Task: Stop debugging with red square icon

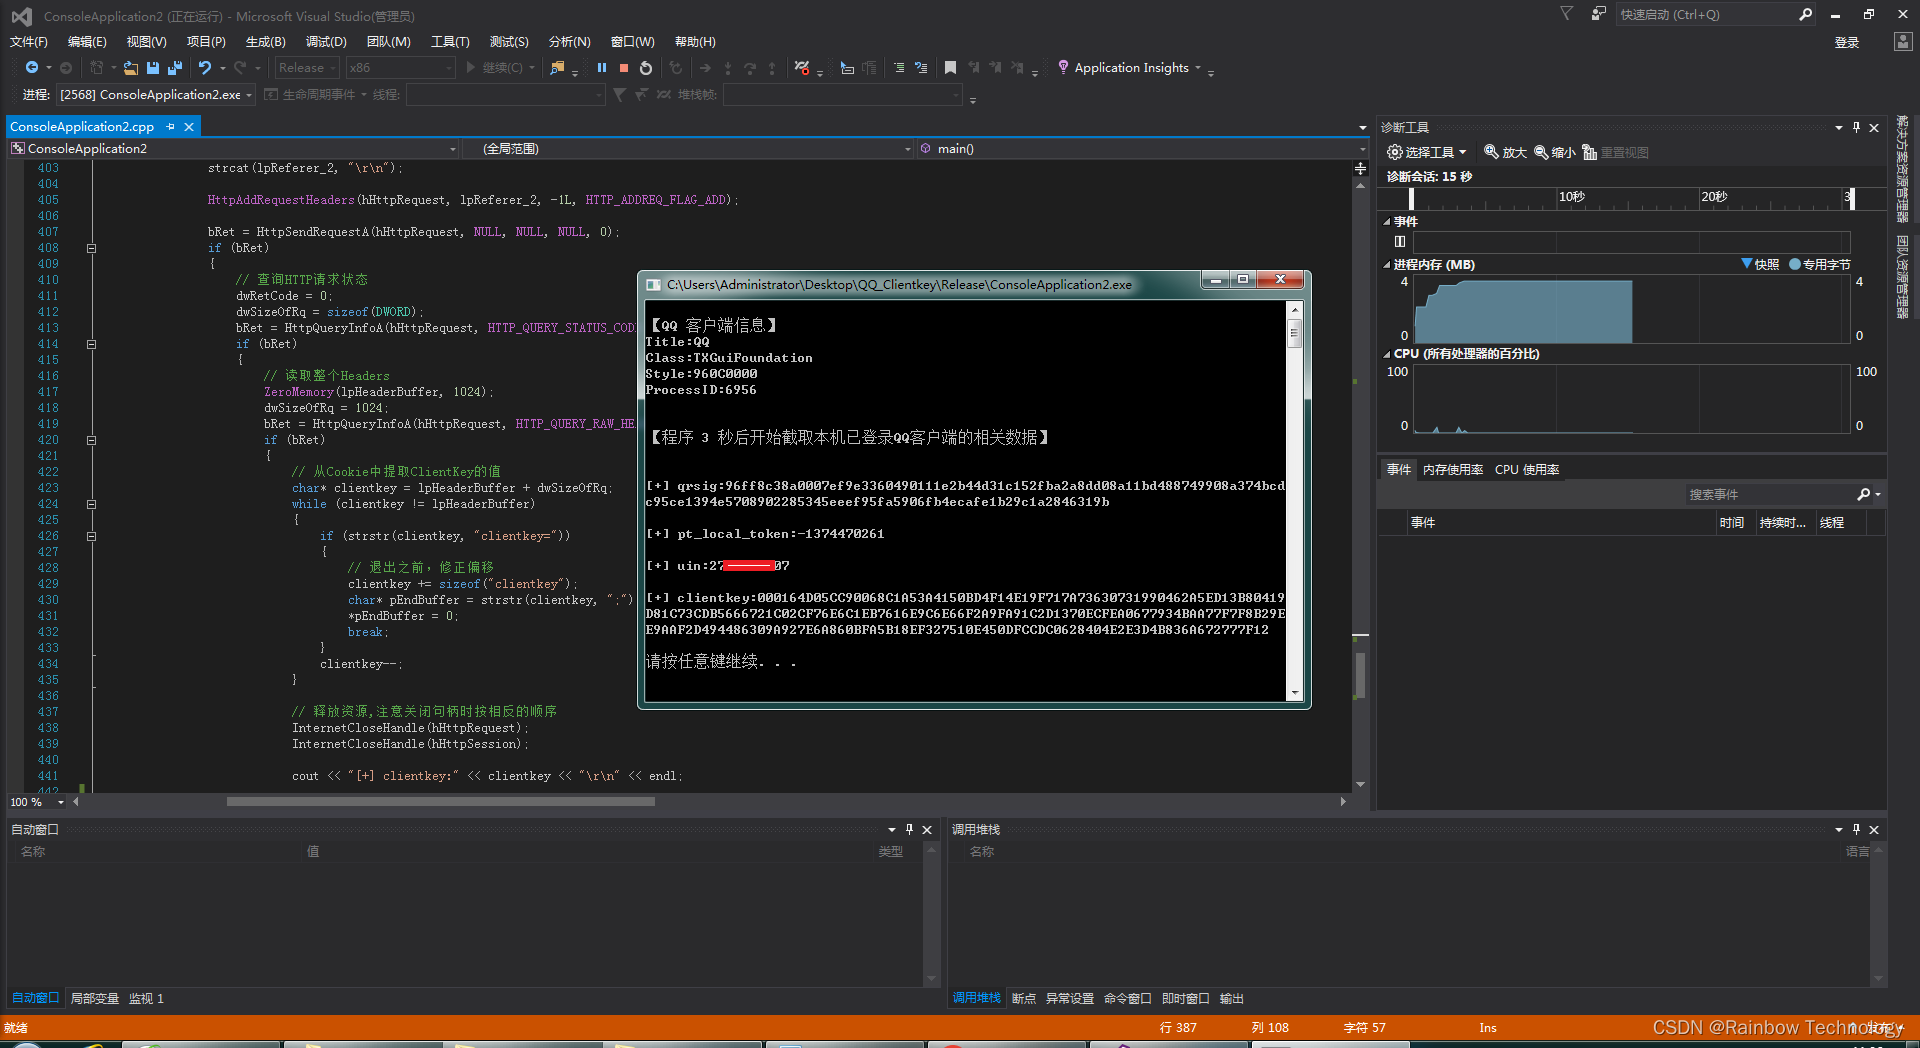Action: coord(624,68)
